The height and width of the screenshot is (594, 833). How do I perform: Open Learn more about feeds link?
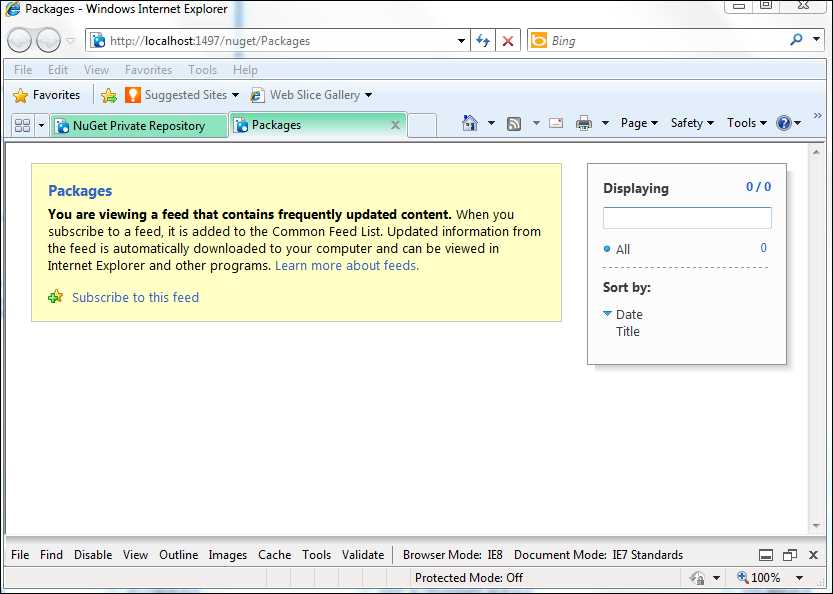pos(347,266)
